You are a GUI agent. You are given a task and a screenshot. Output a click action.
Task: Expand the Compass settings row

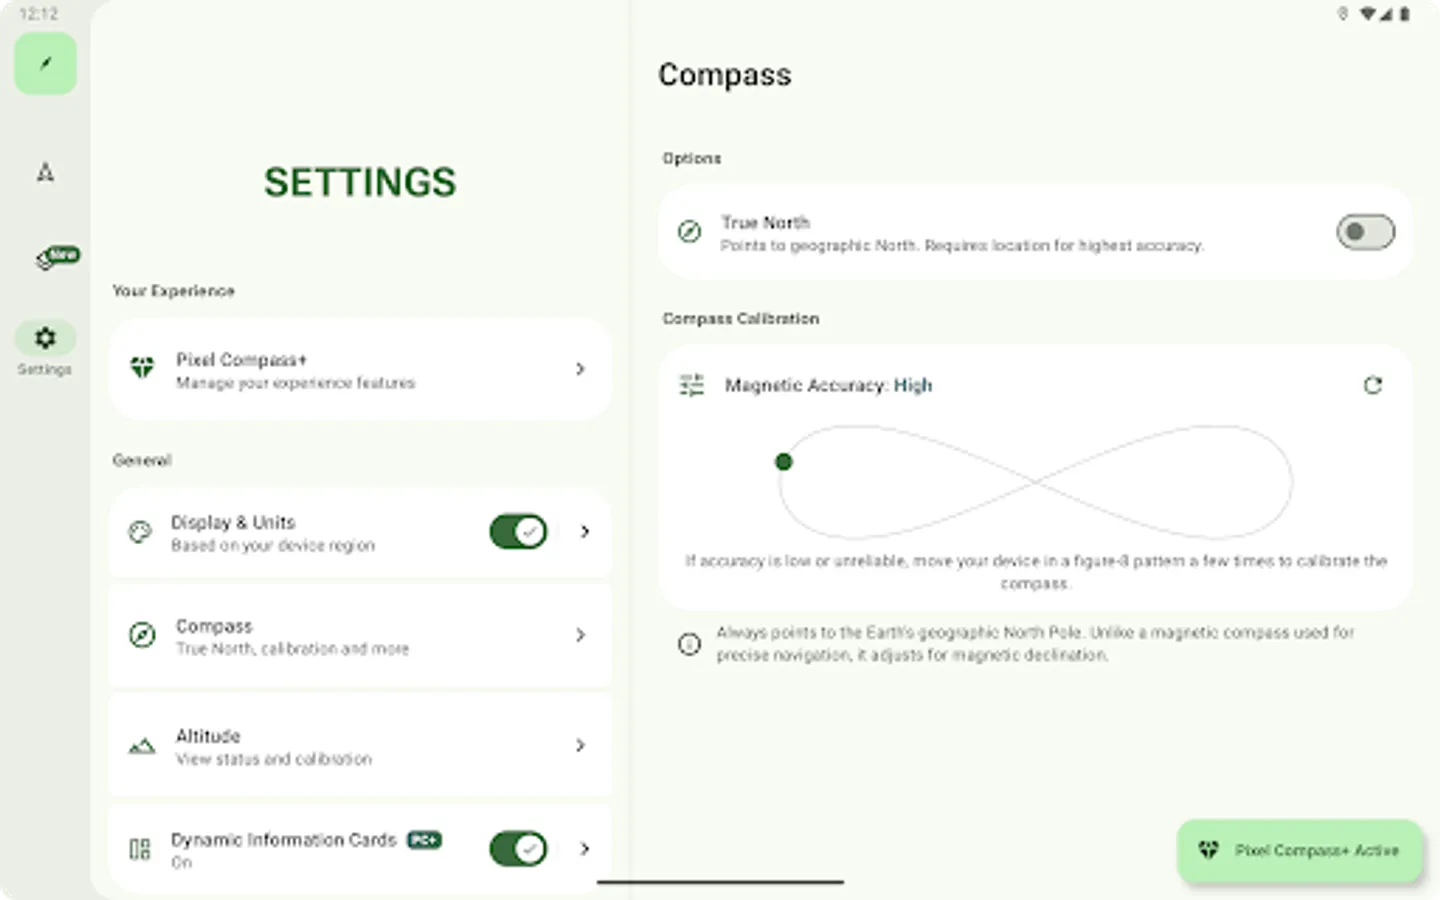pos(580,635)
